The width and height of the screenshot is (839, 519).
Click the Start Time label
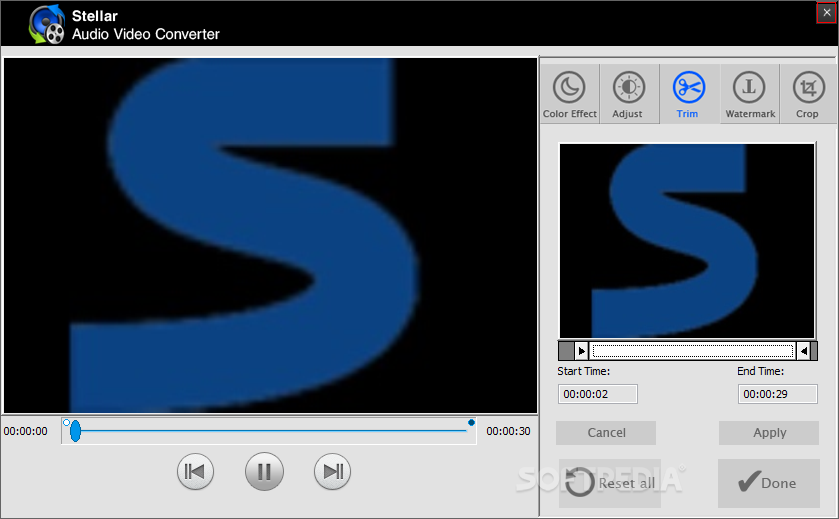(x=583, y=371)
